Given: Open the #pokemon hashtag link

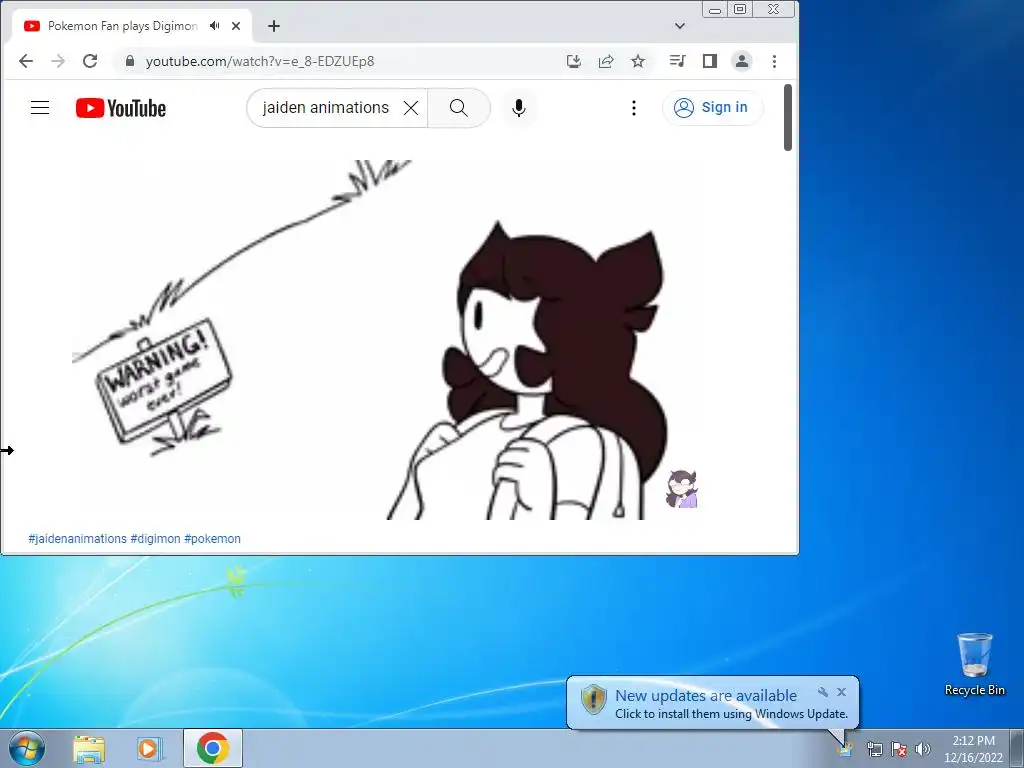Looking at the screenshot, I should (212, 539).
